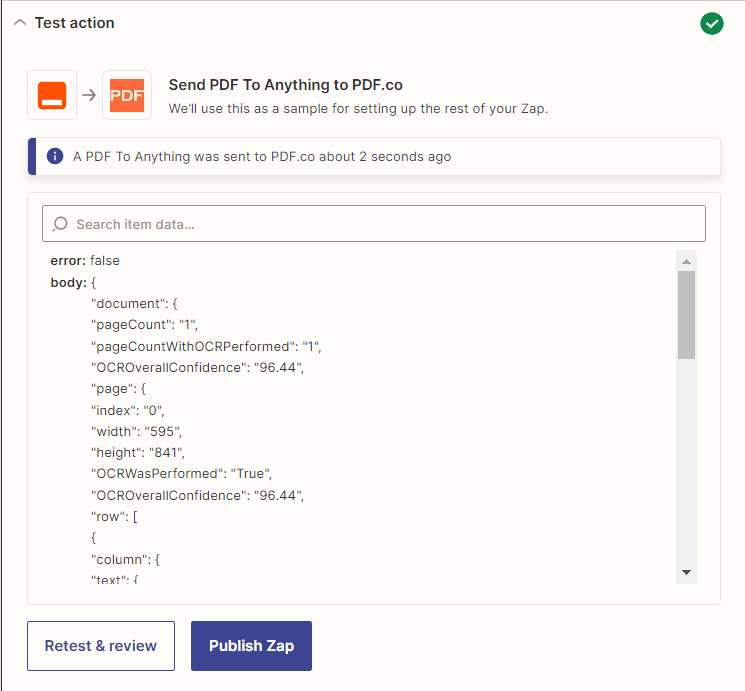Click the PDF sent notification banner
745x691 pixels.
(373, 156)
